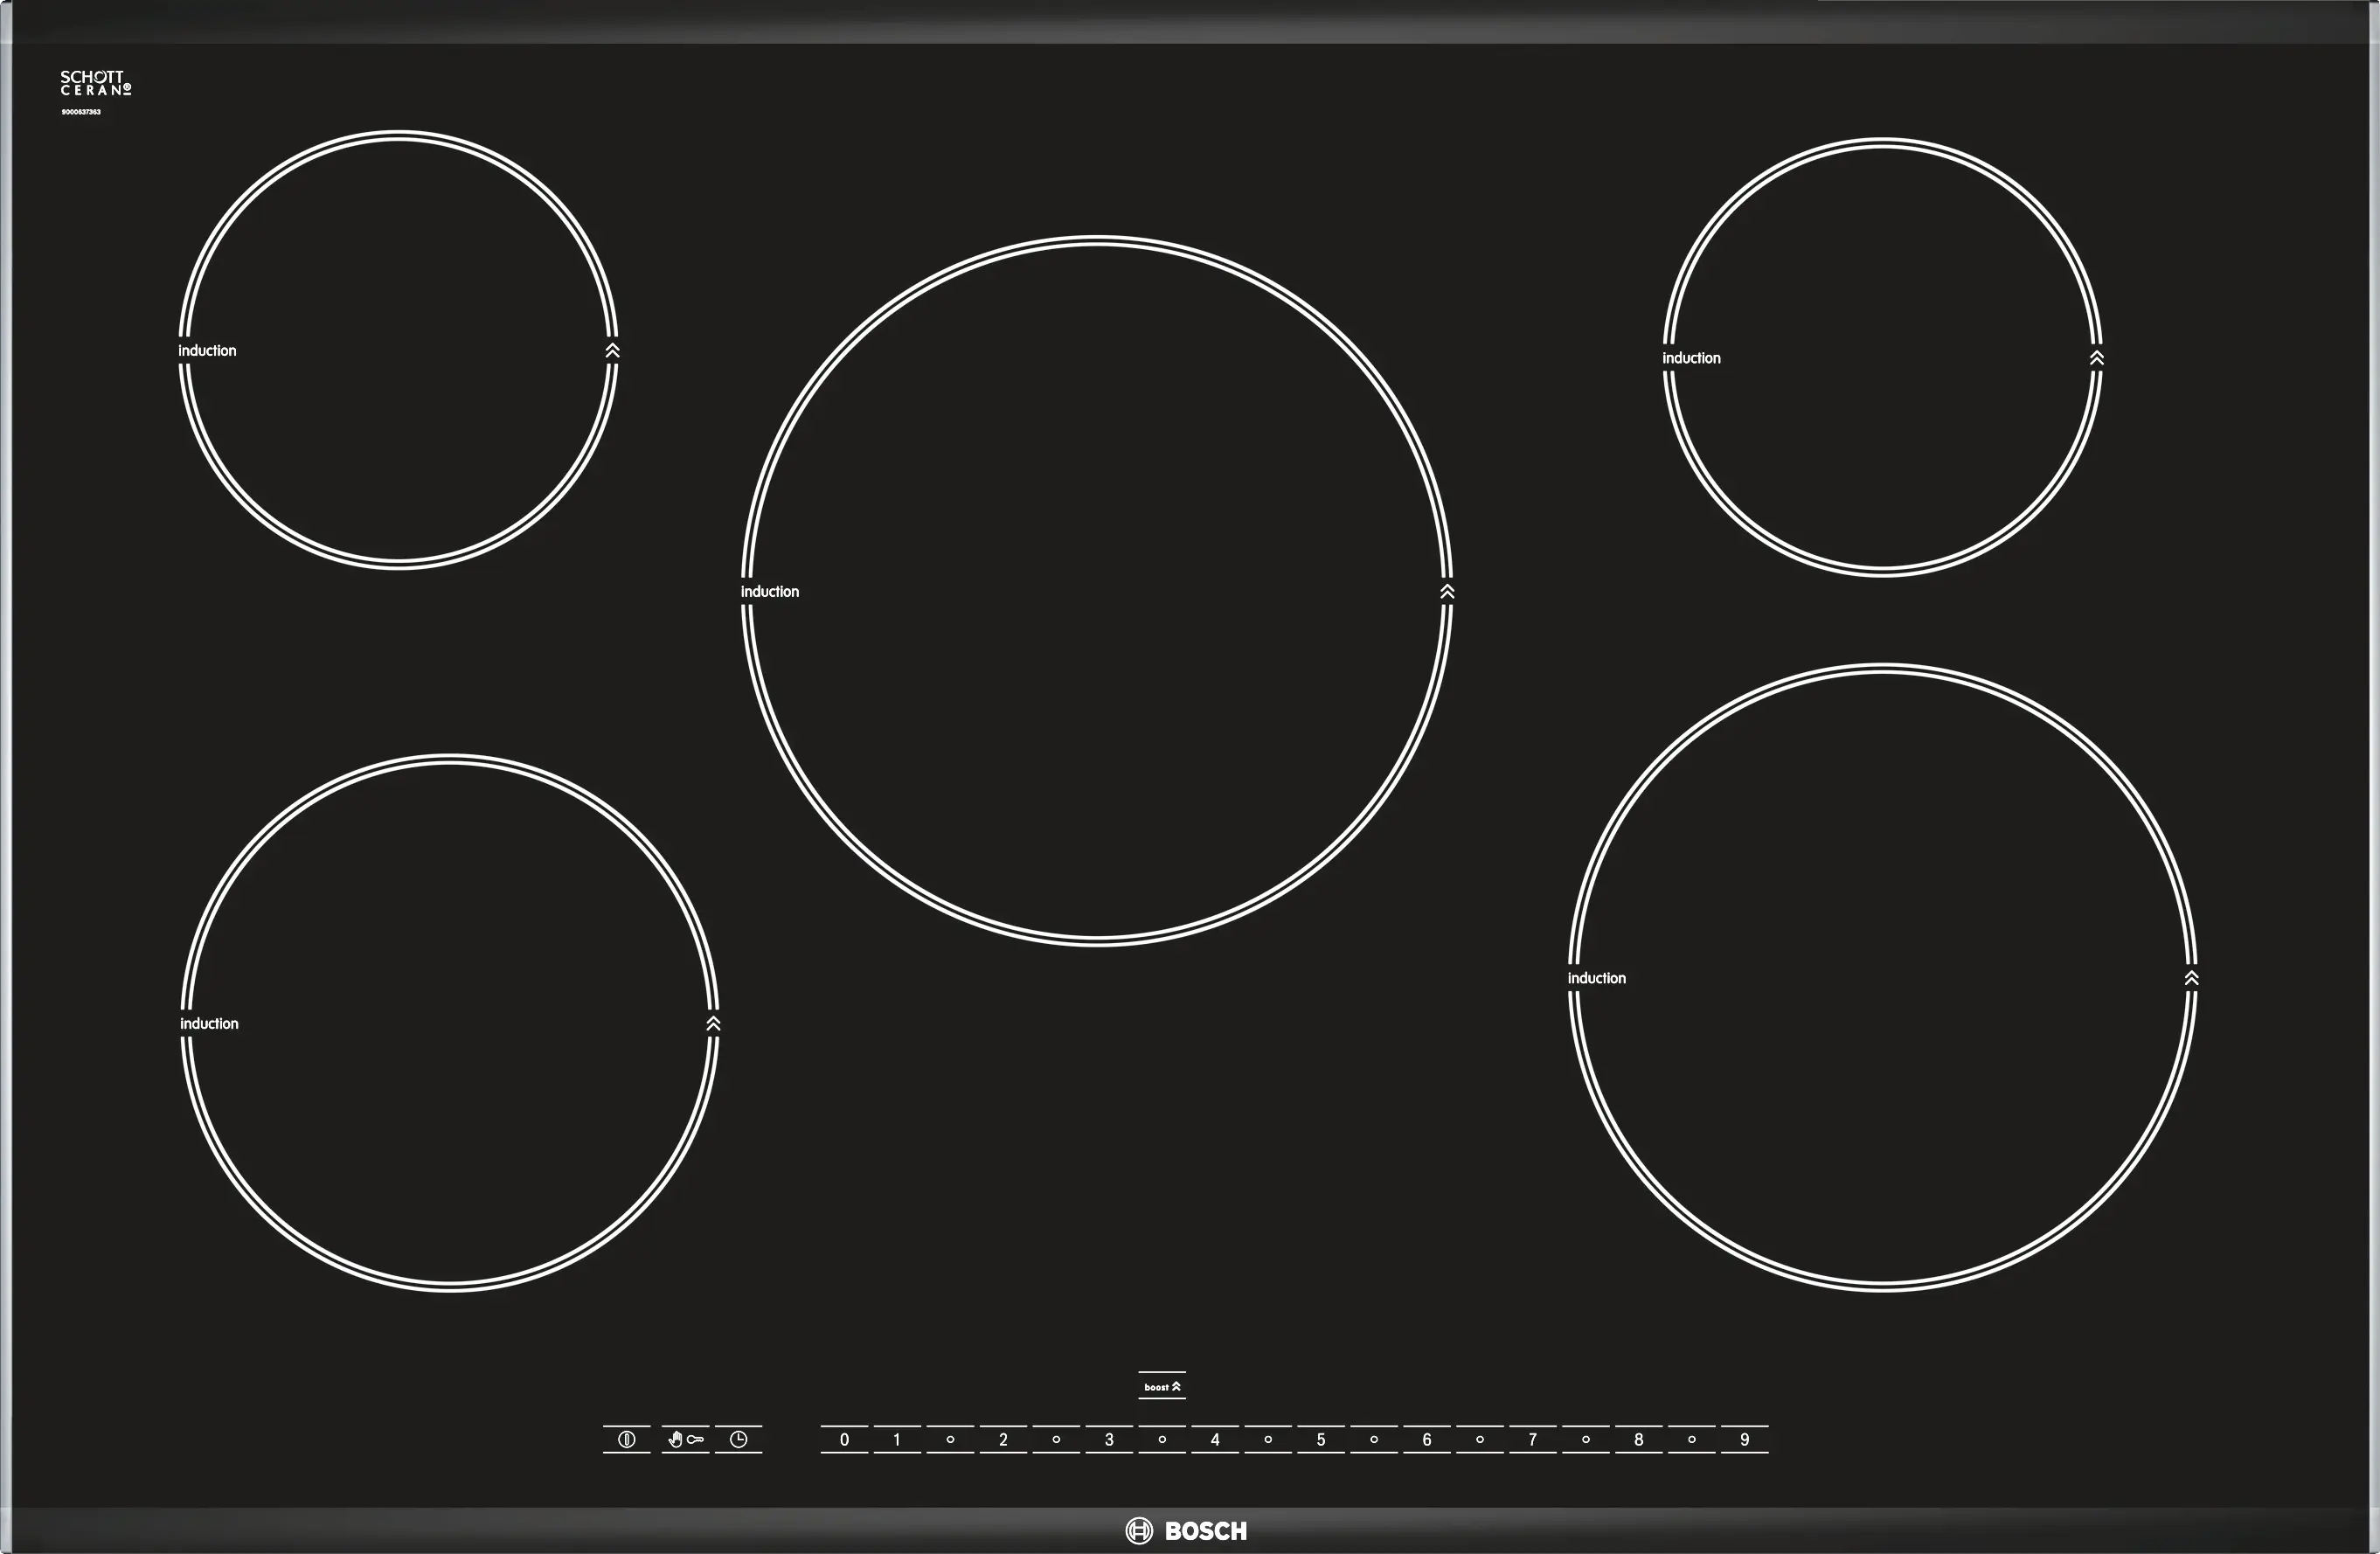This screenshot has width=2380, height=1554.
Task: Tap the half-step dot between 8 and 9
Action: (1692, 1439)
